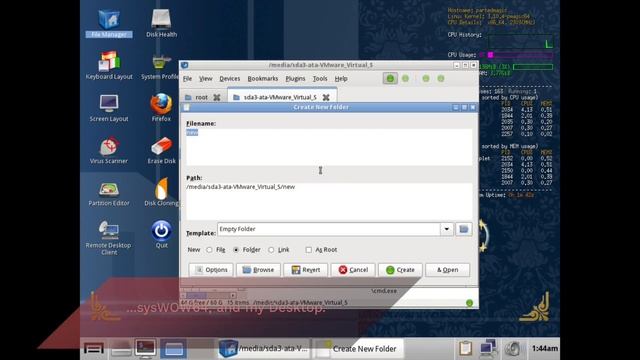Viewport: 640px width, 360px height.
Task: Click the Revert button
Action: point(306,270)
